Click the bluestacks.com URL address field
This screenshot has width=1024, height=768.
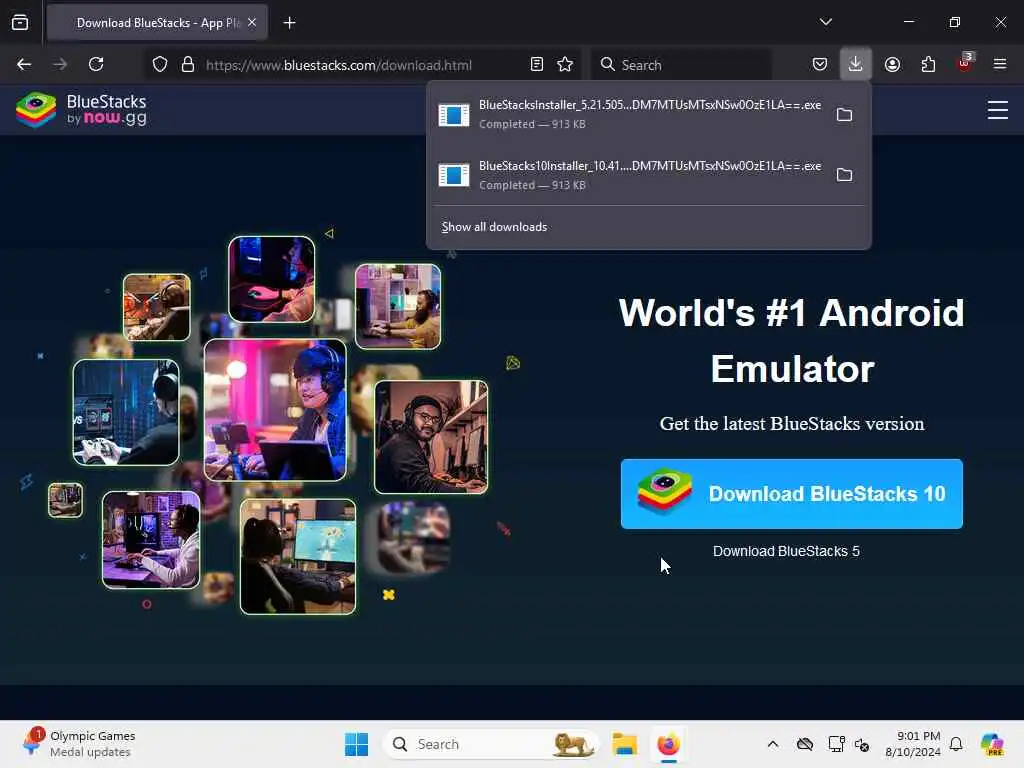pos(339,65)
